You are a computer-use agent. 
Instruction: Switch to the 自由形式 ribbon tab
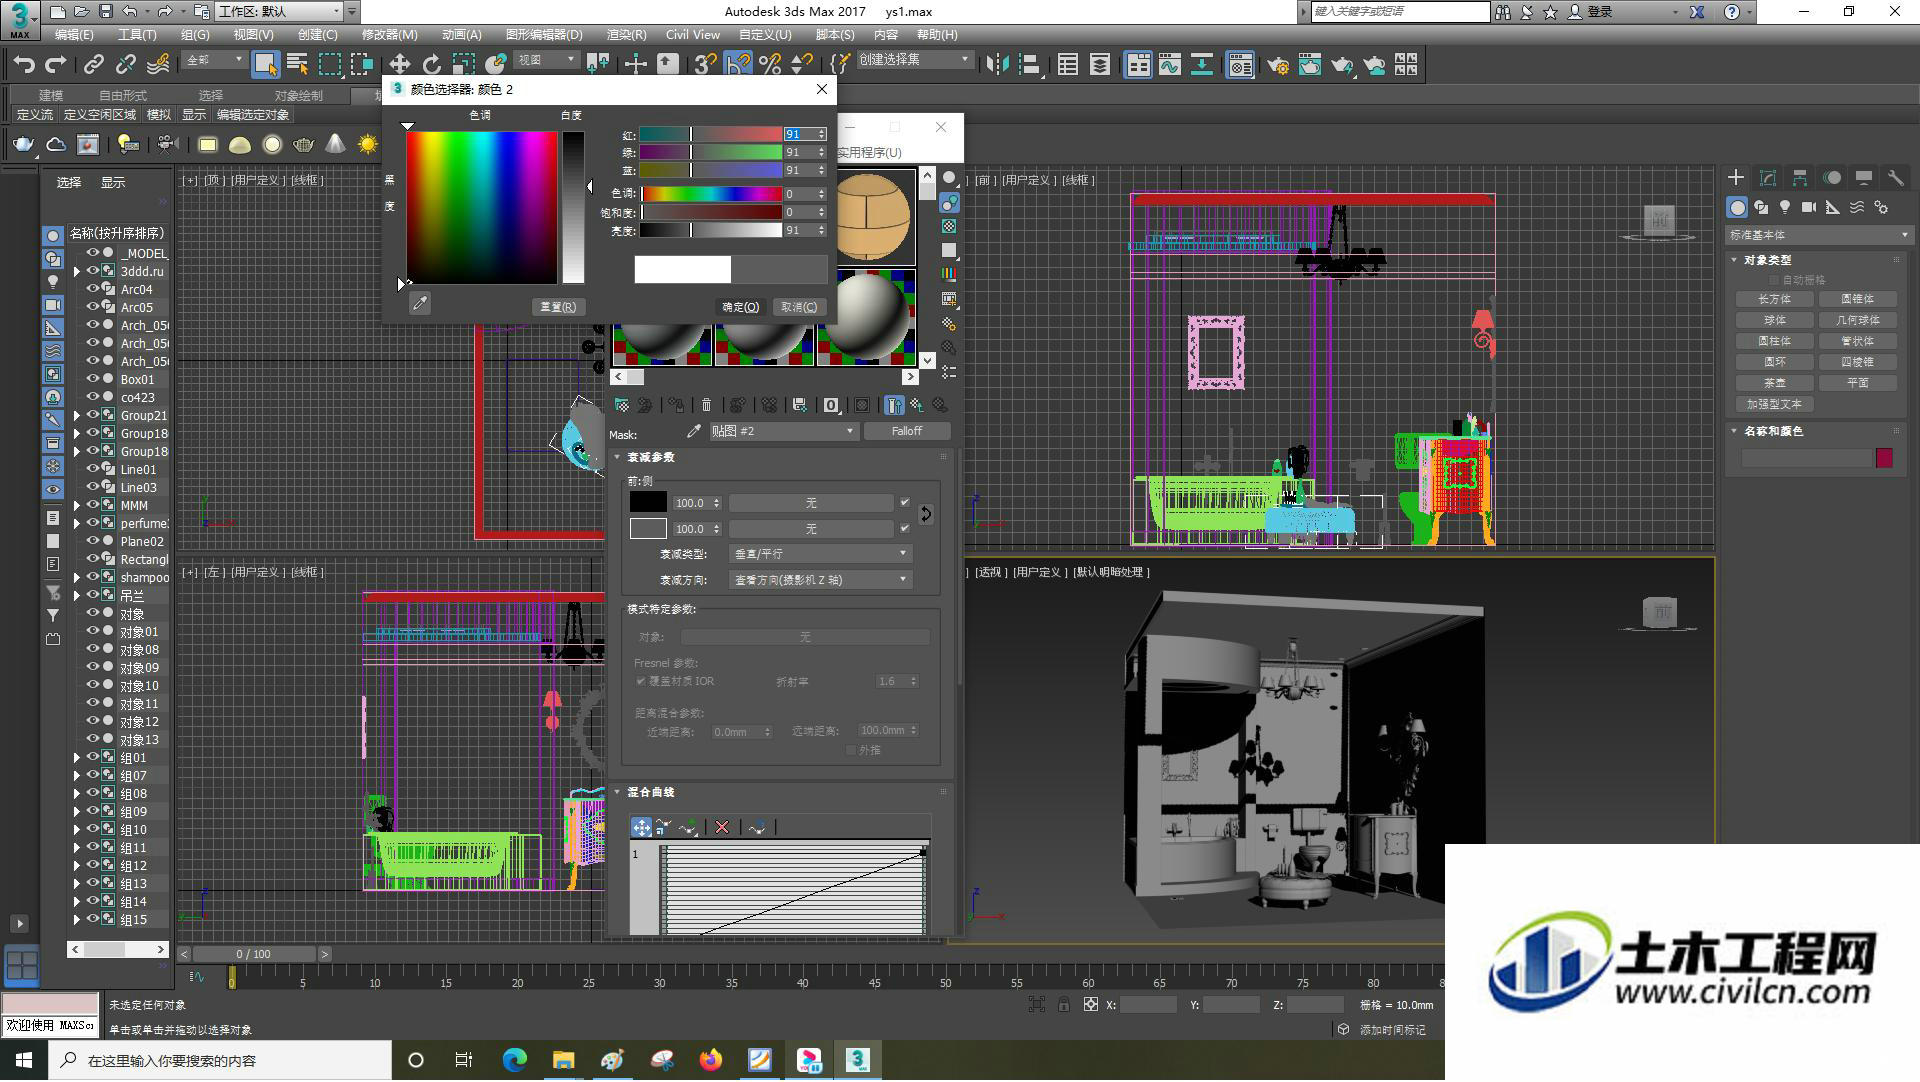(123, 95)
